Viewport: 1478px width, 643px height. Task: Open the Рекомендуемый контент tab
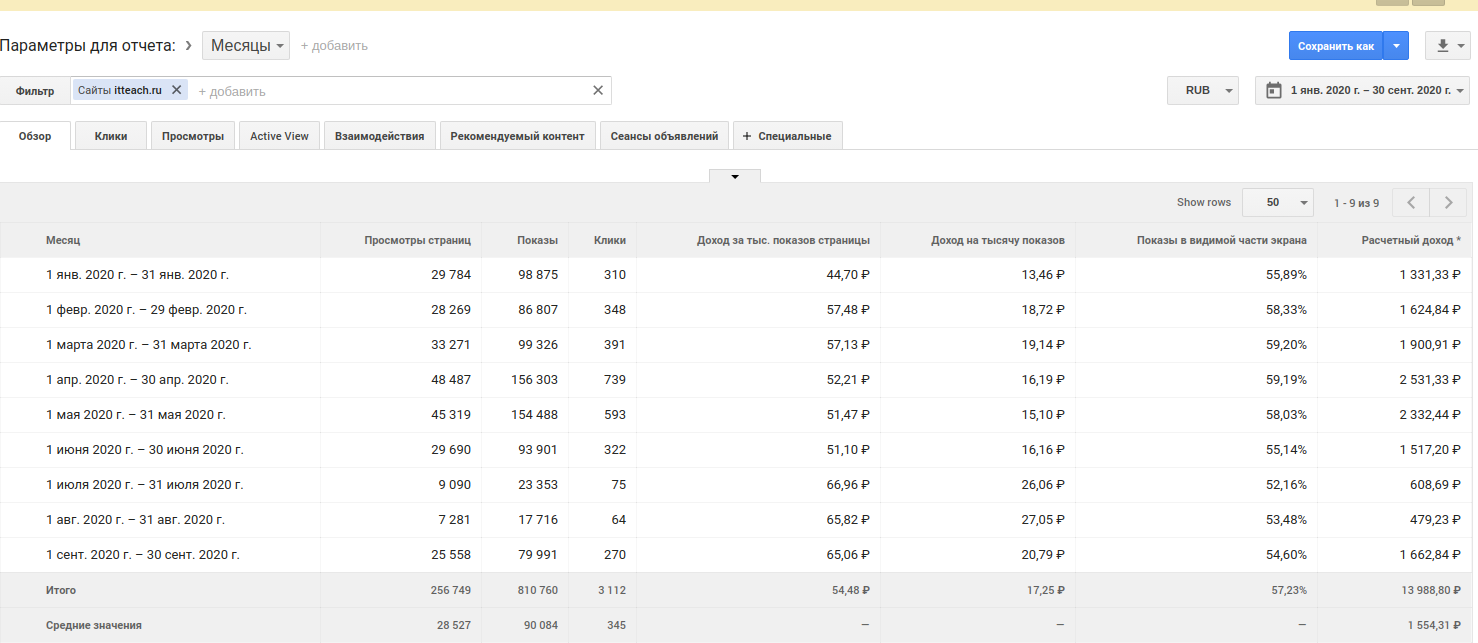(517, 136)
